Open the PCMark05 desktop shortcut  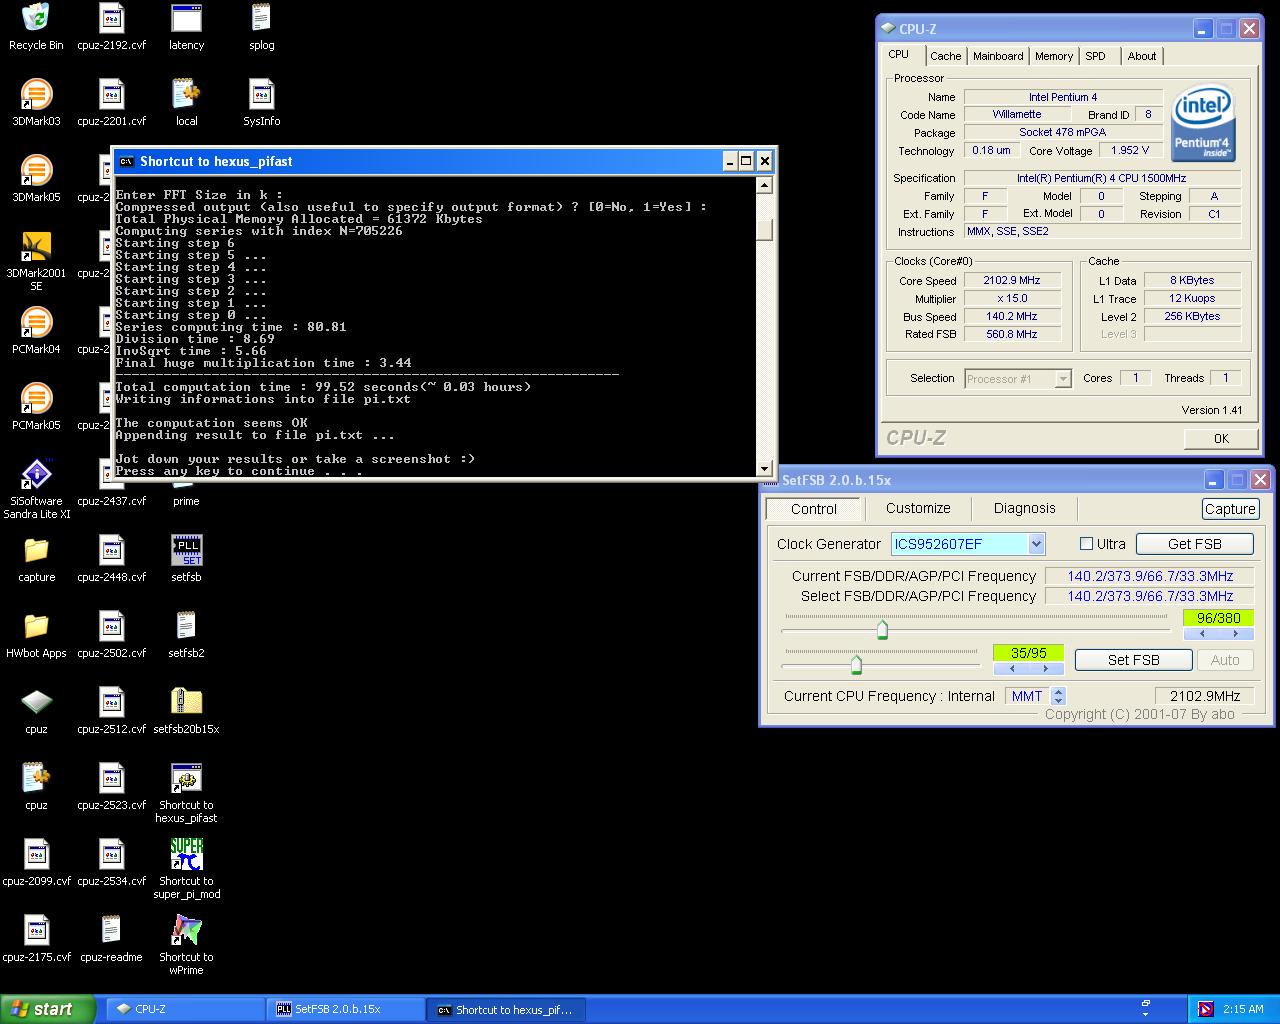click(36, 398)
